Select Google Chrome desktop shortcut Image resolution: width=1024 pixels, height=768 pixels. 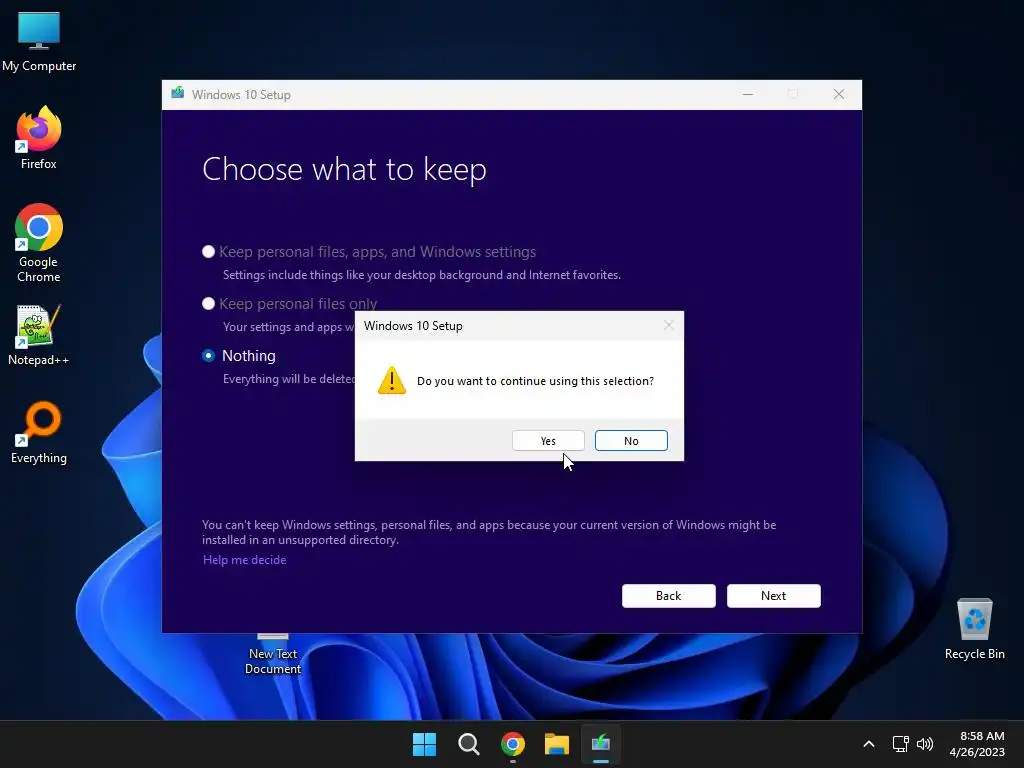[x=39, y=243]
